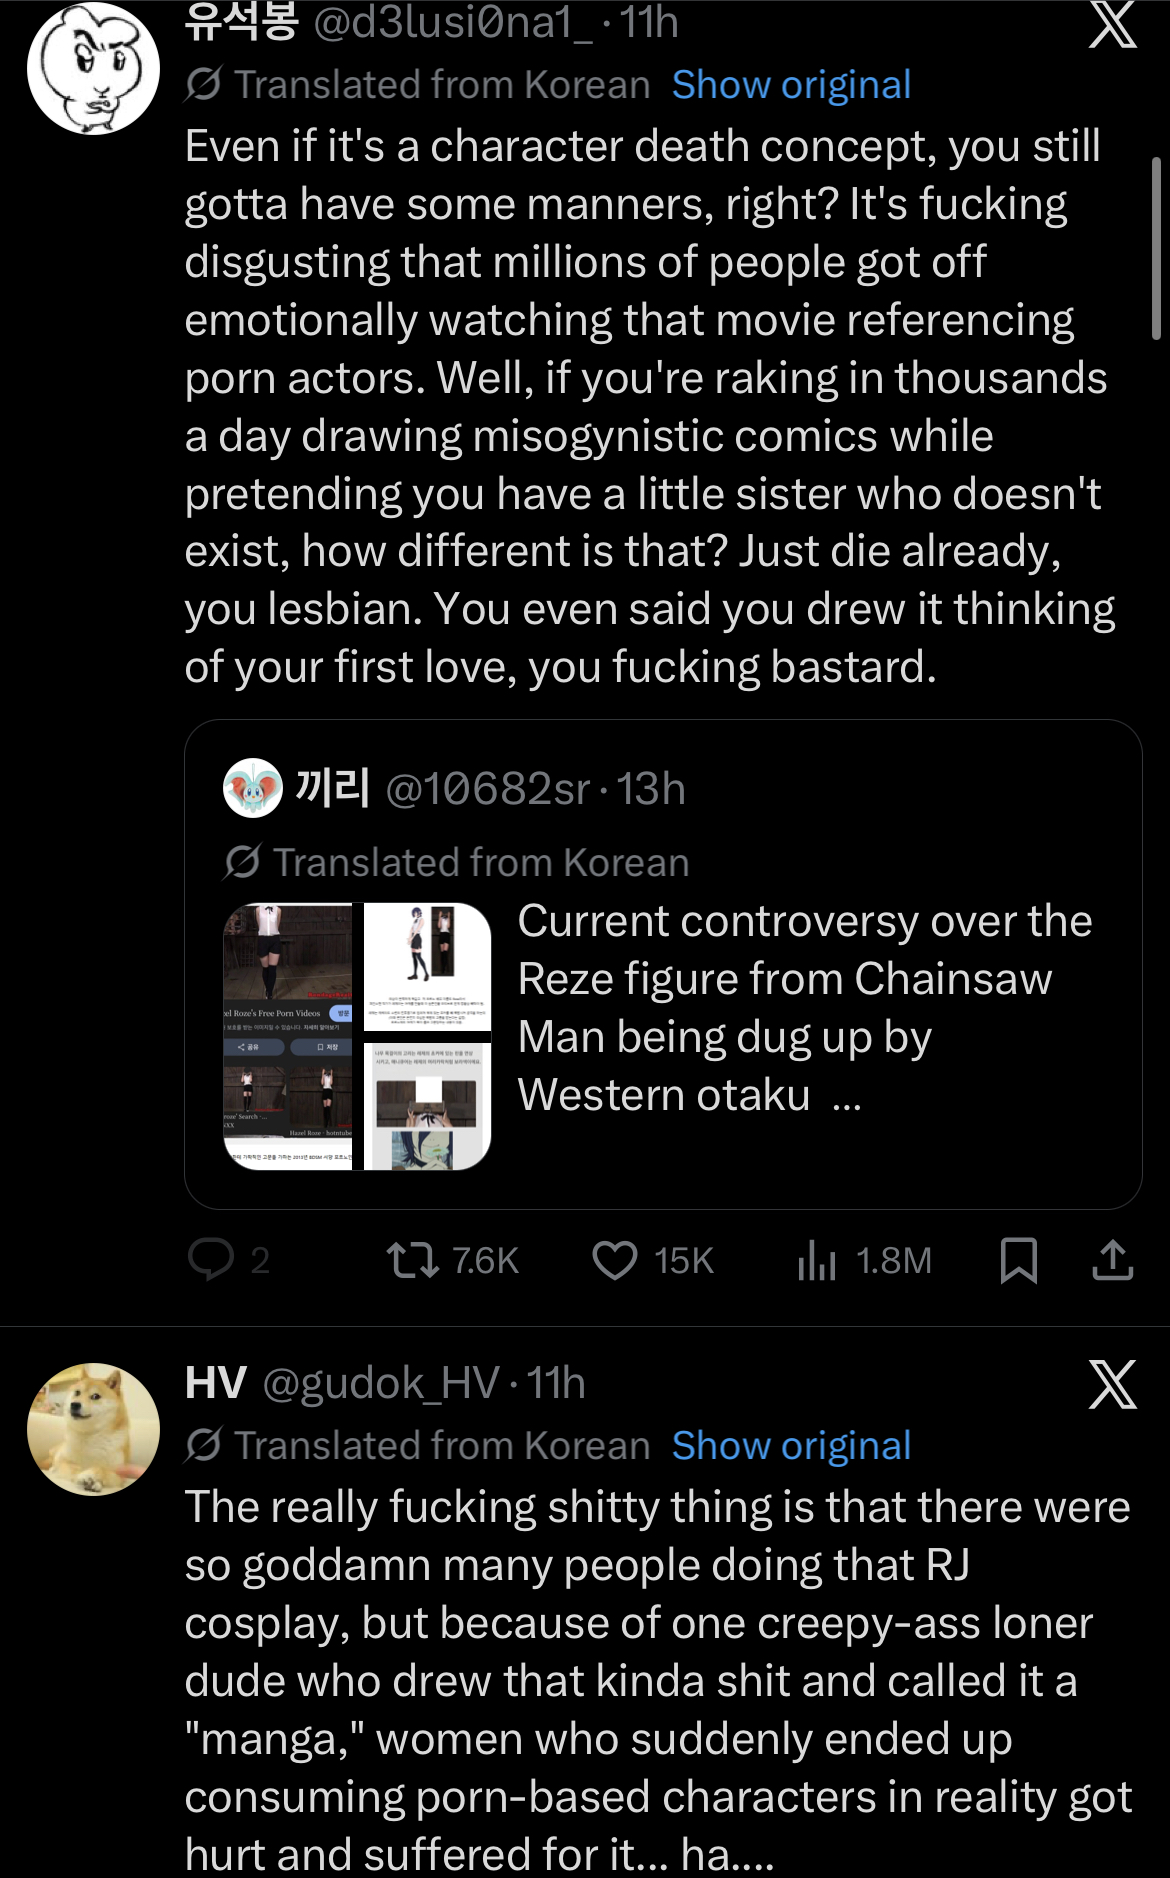Open the @gudok_HV username link

380,1384
